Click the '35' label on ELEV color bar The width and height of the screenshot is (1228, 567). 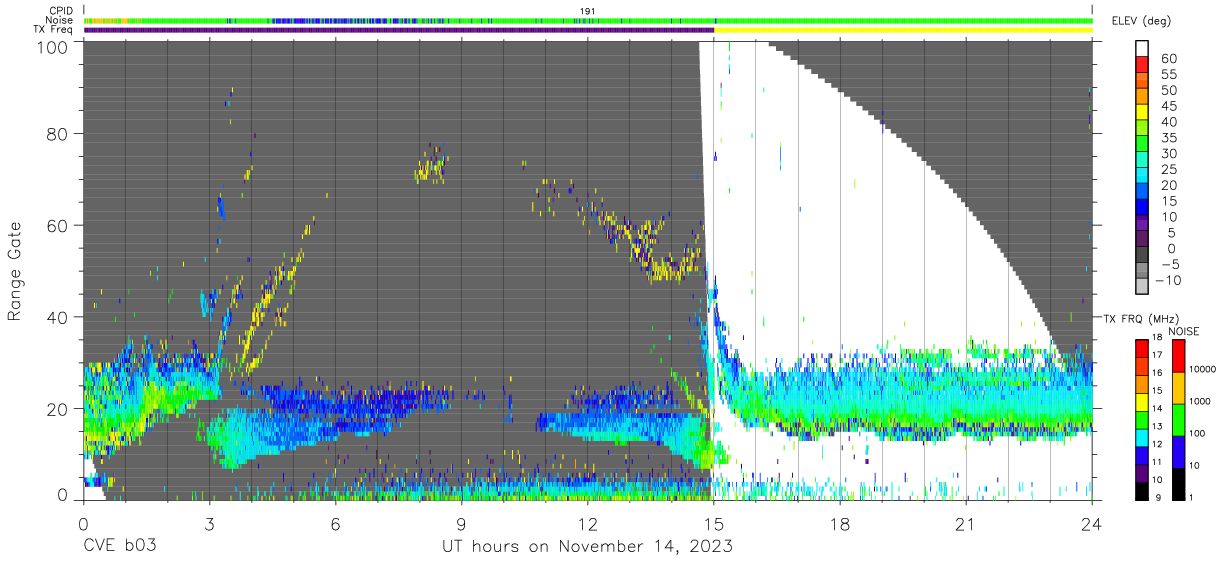point(1167,138)
